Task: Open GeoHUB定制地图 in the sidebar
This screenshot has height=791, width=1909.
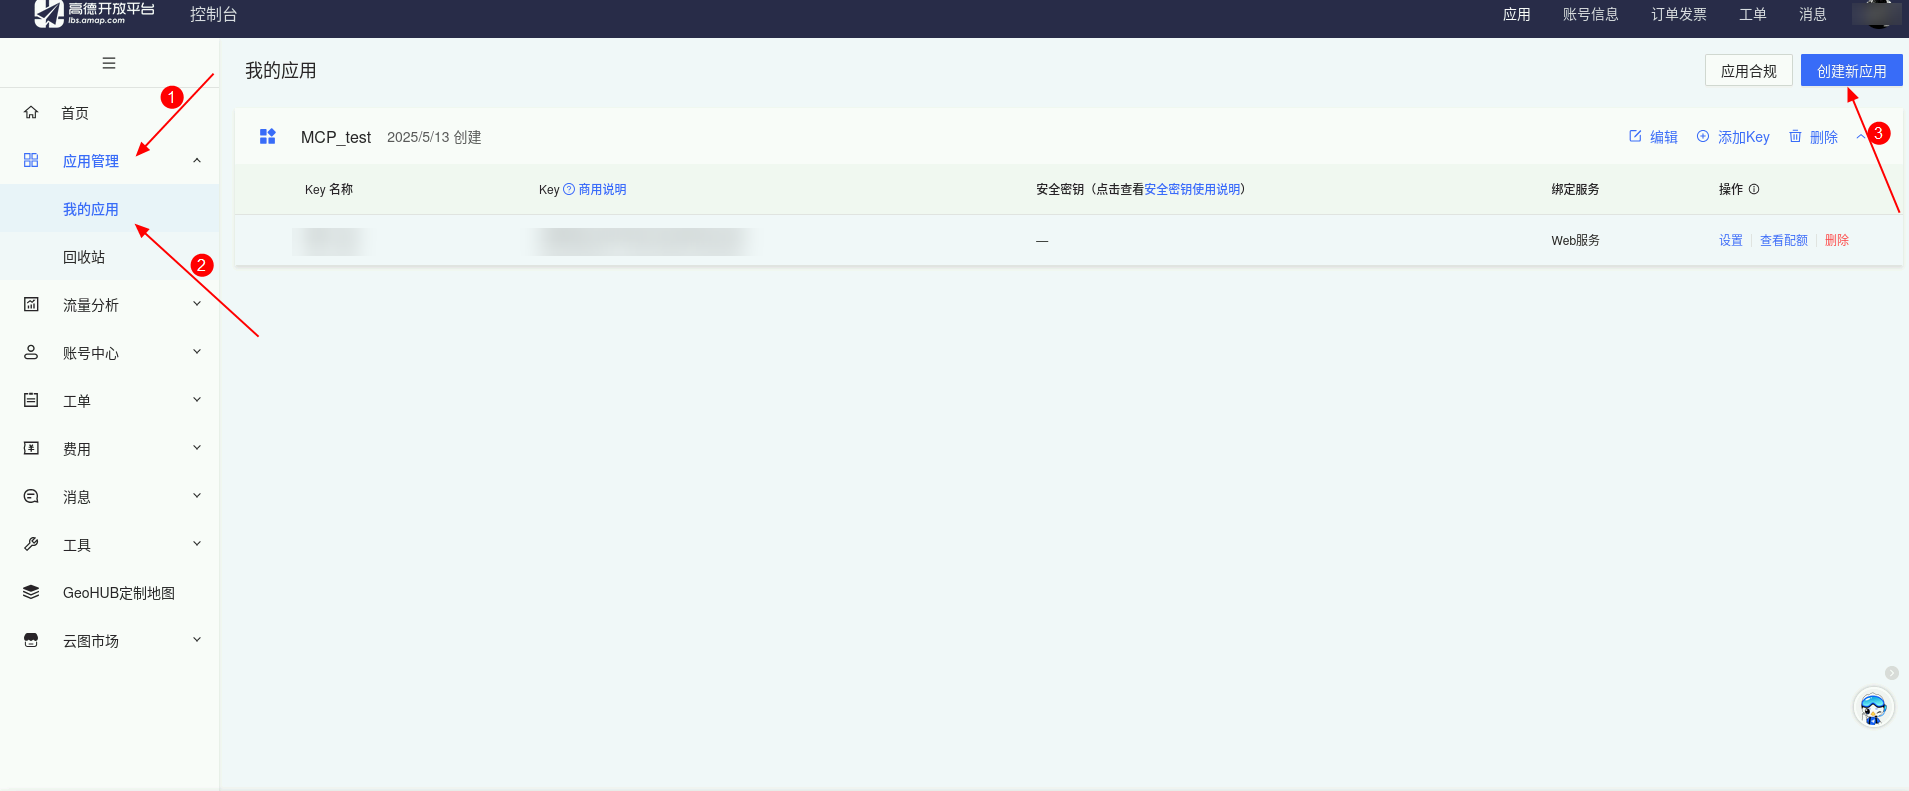Action: 119,593
